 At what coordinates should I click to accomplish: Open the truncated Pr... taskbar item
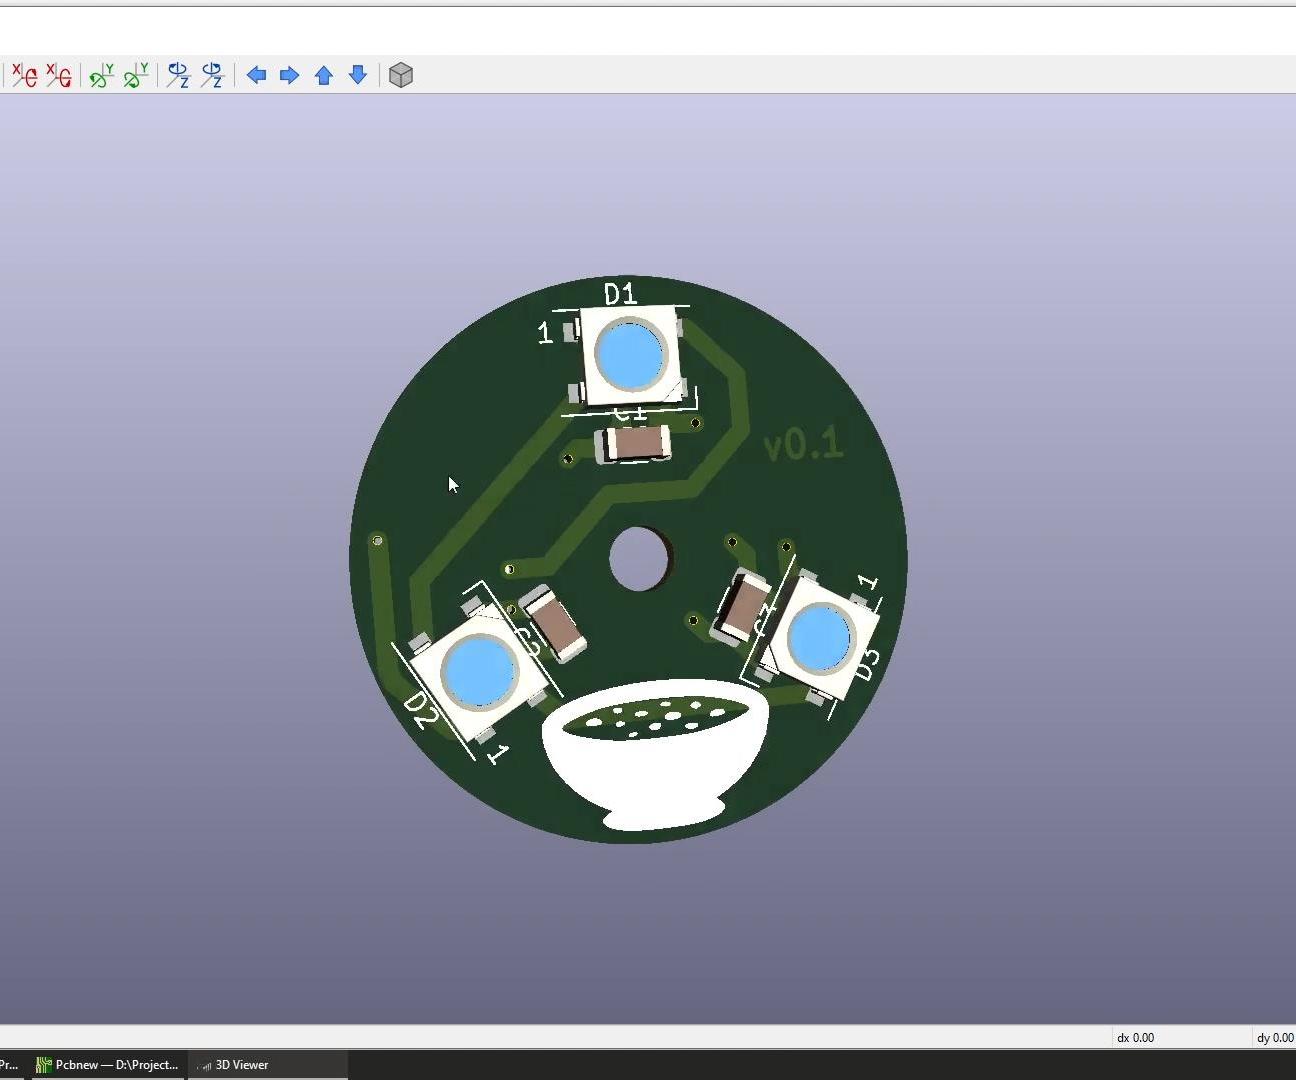[x=8, y=1064]
